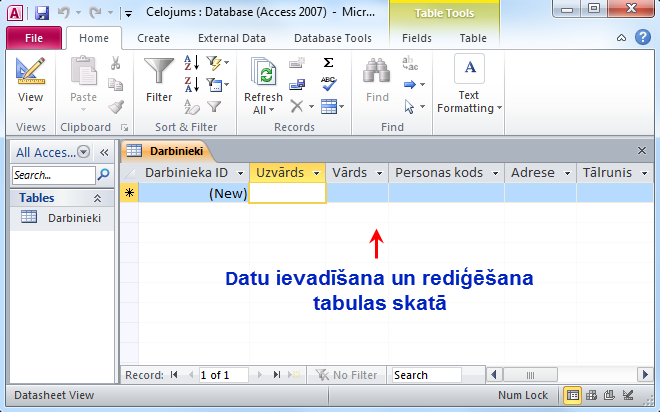Sort descending with the Z-A icon
Screen dimensions: 660x412
[190, 84]
